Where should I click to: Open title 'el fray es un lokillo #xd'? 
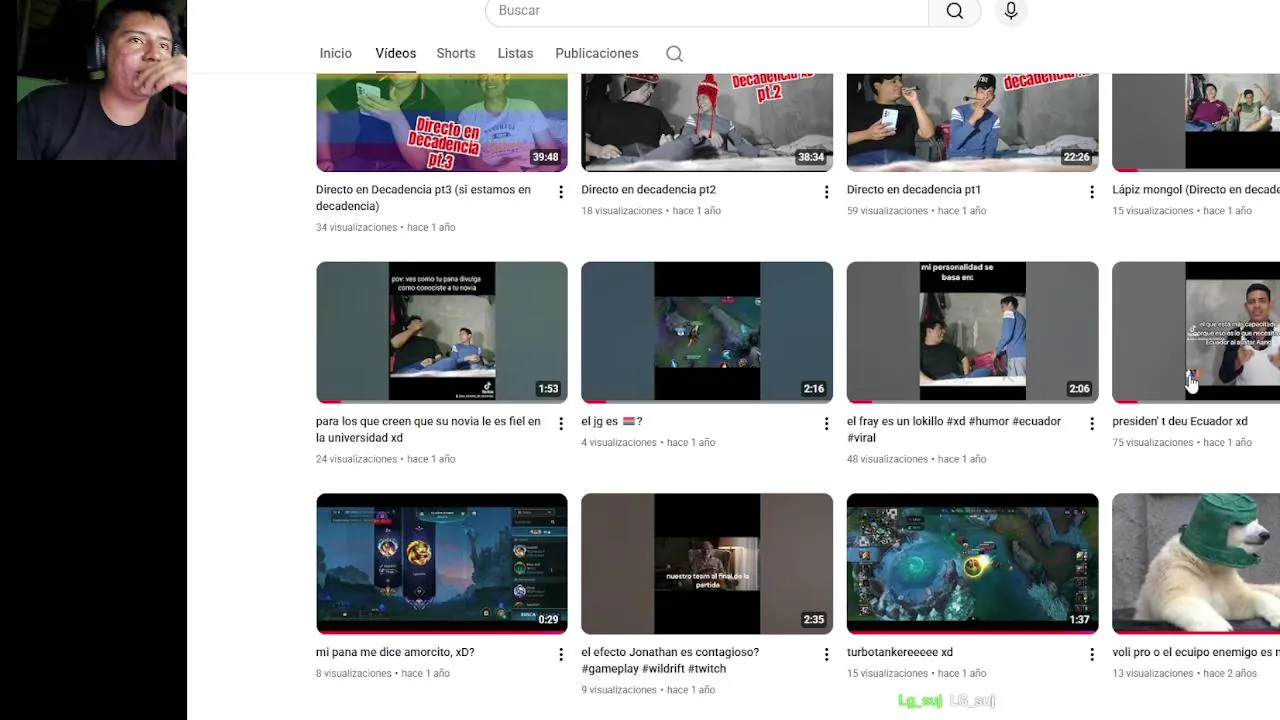(954, 430)
